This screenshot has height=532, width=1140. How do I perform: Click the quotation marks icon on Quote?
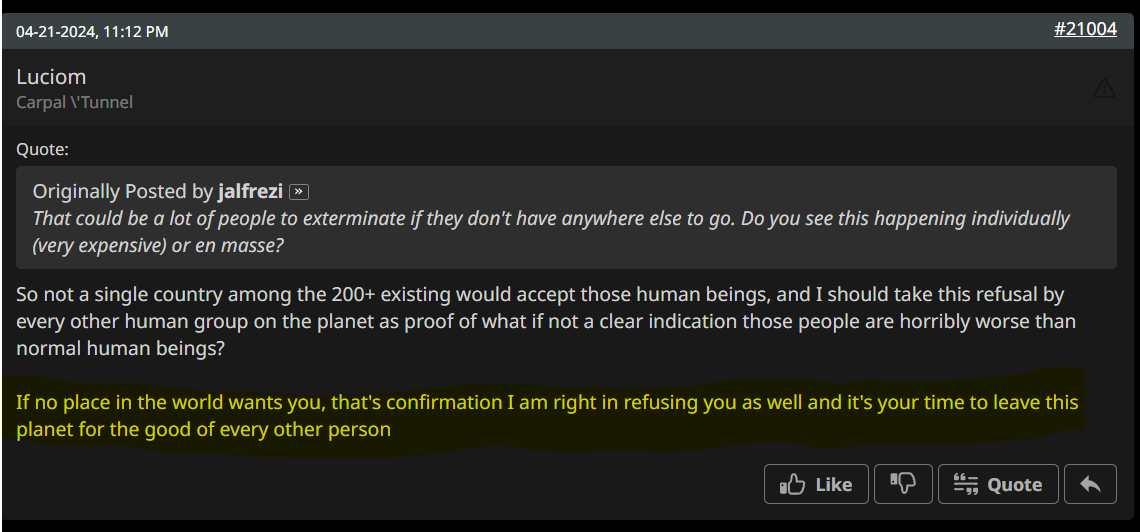[965, 485]
